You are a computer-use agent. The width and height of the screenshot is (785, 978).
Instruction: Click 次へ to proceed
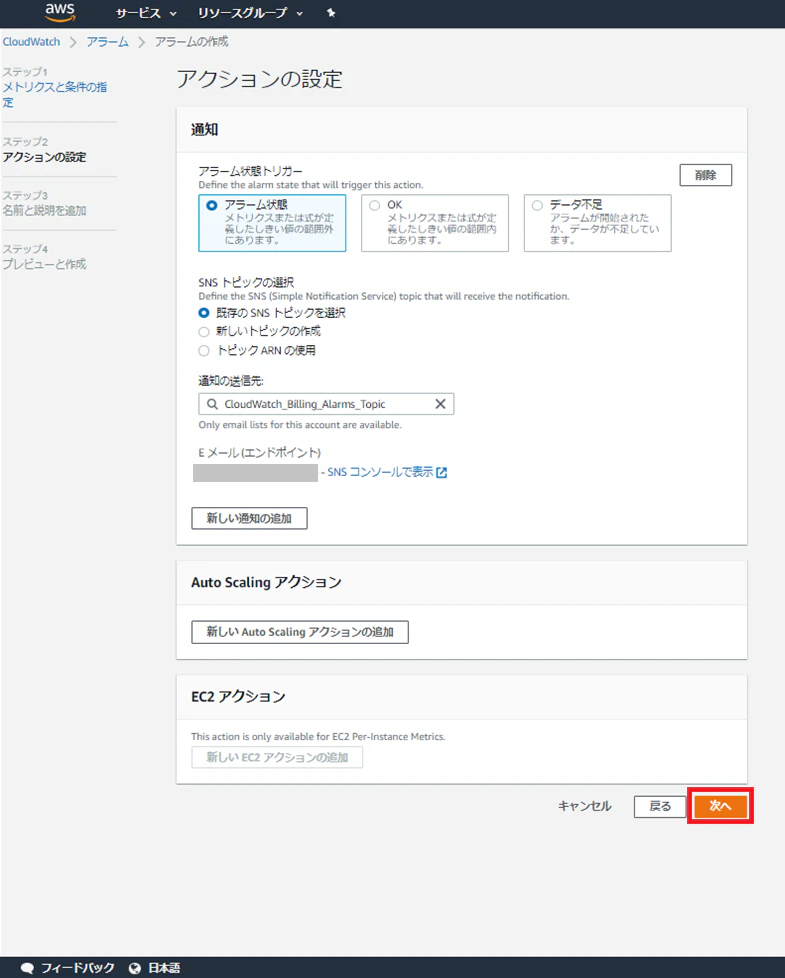click(720, 806)
